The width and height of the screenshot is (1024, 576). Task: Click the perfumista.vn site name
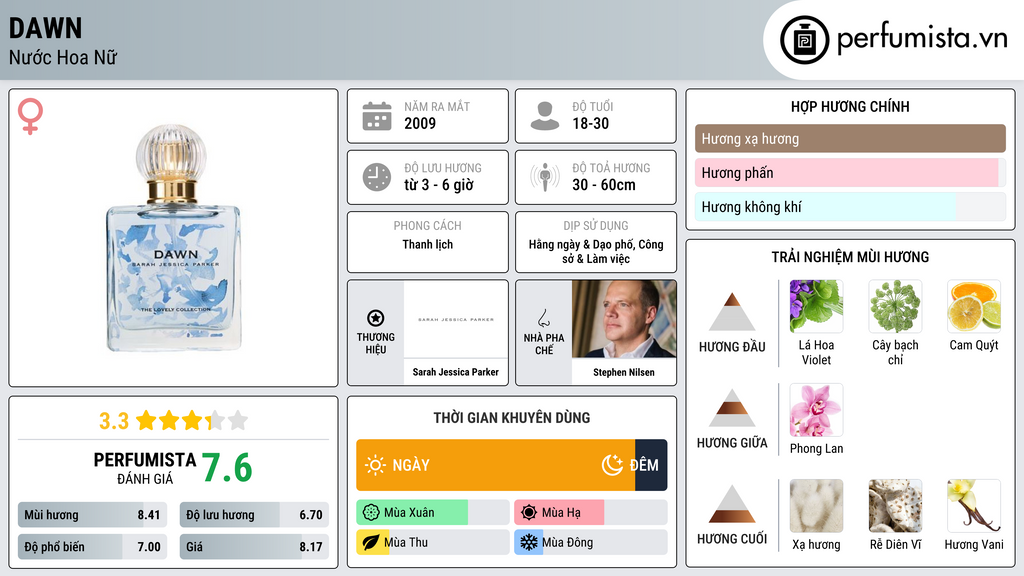pos(922,39)
